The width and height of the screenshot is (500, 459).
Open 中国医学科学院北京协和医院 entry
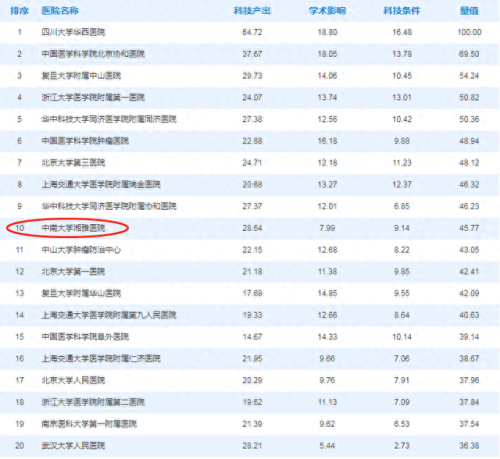[x=93, y=54]
